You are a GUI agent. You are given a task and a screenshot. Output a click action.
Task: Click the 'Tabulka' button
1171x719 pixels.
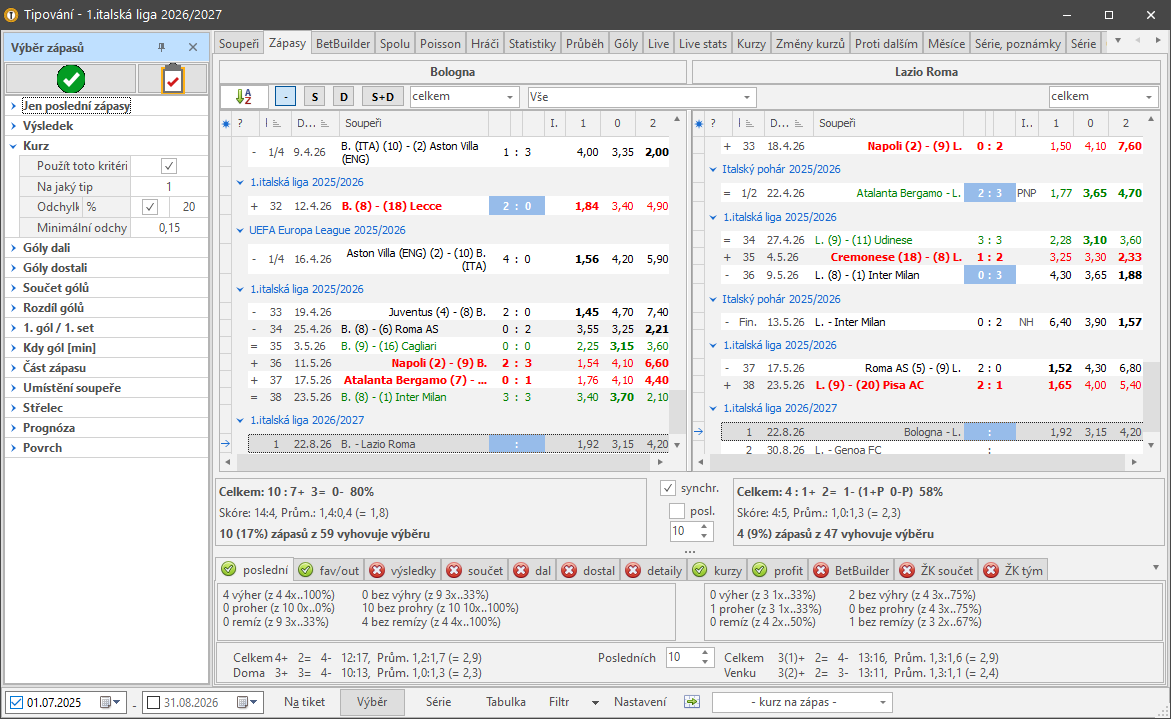coord(506,702)
